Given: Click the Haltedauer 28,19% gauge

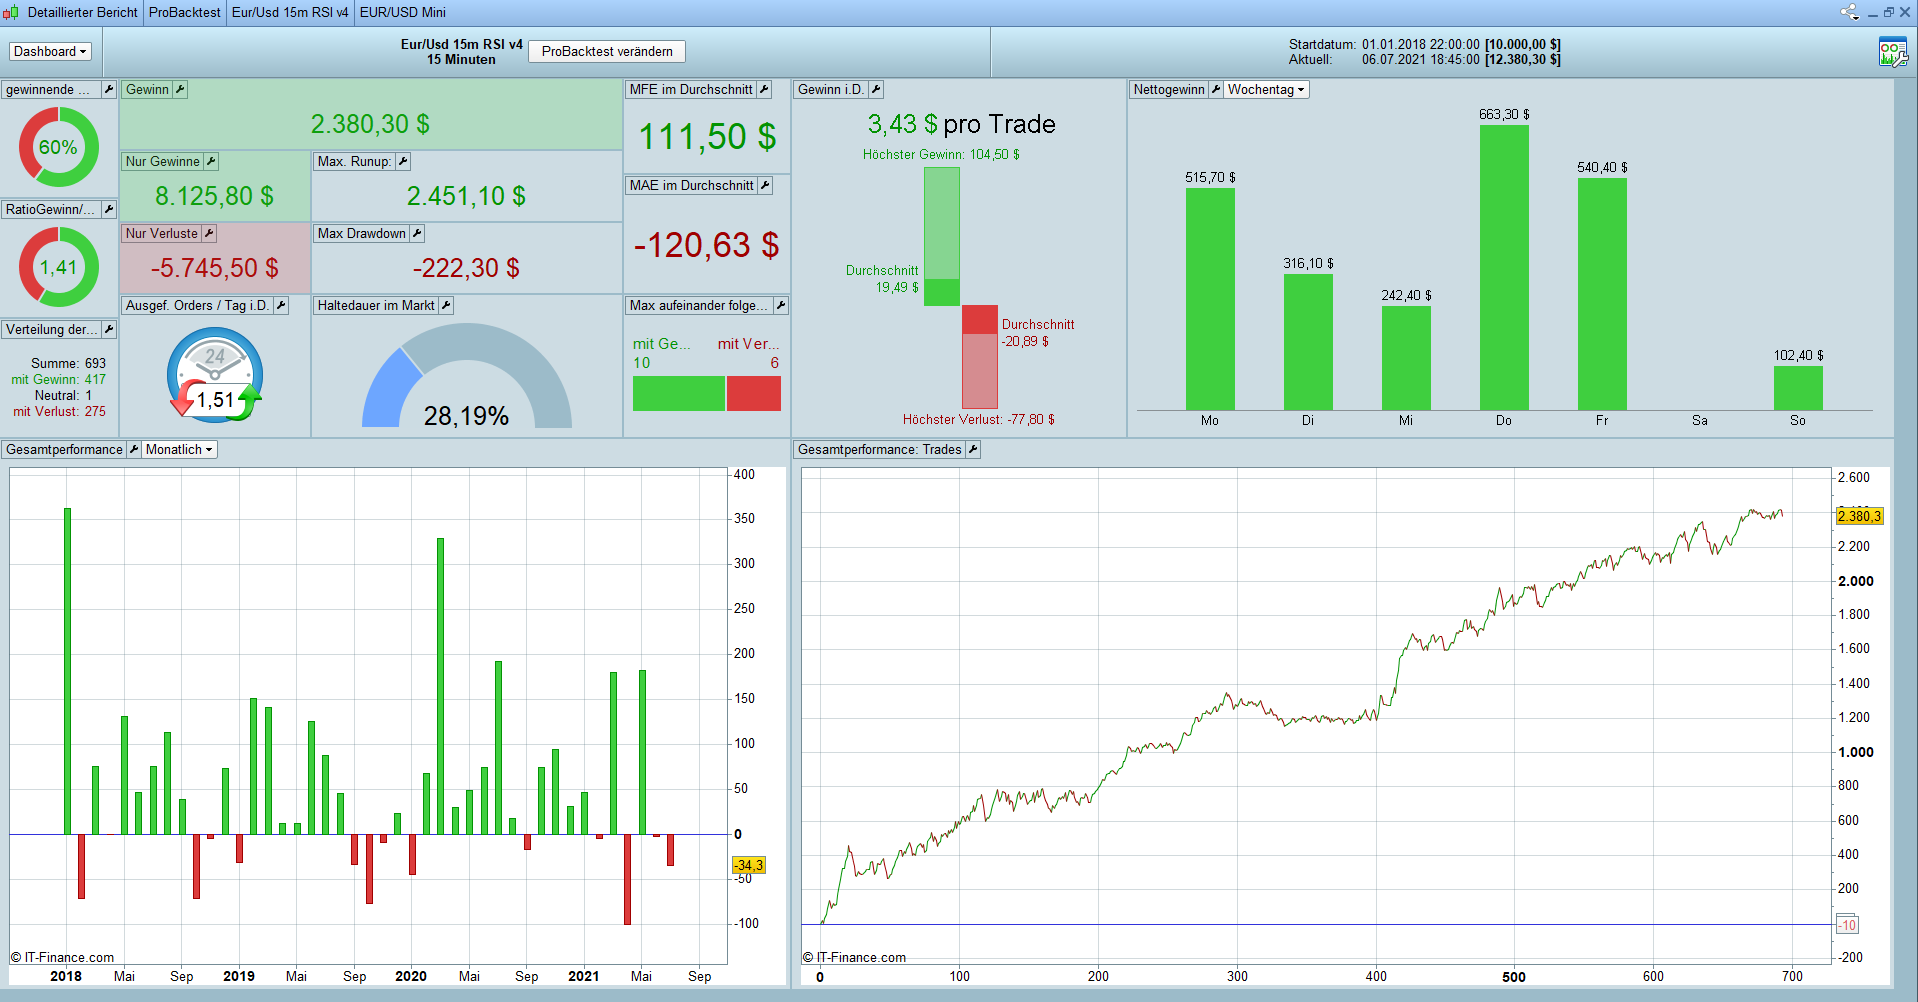Looking at the screenshot, I should pos(467,378).
